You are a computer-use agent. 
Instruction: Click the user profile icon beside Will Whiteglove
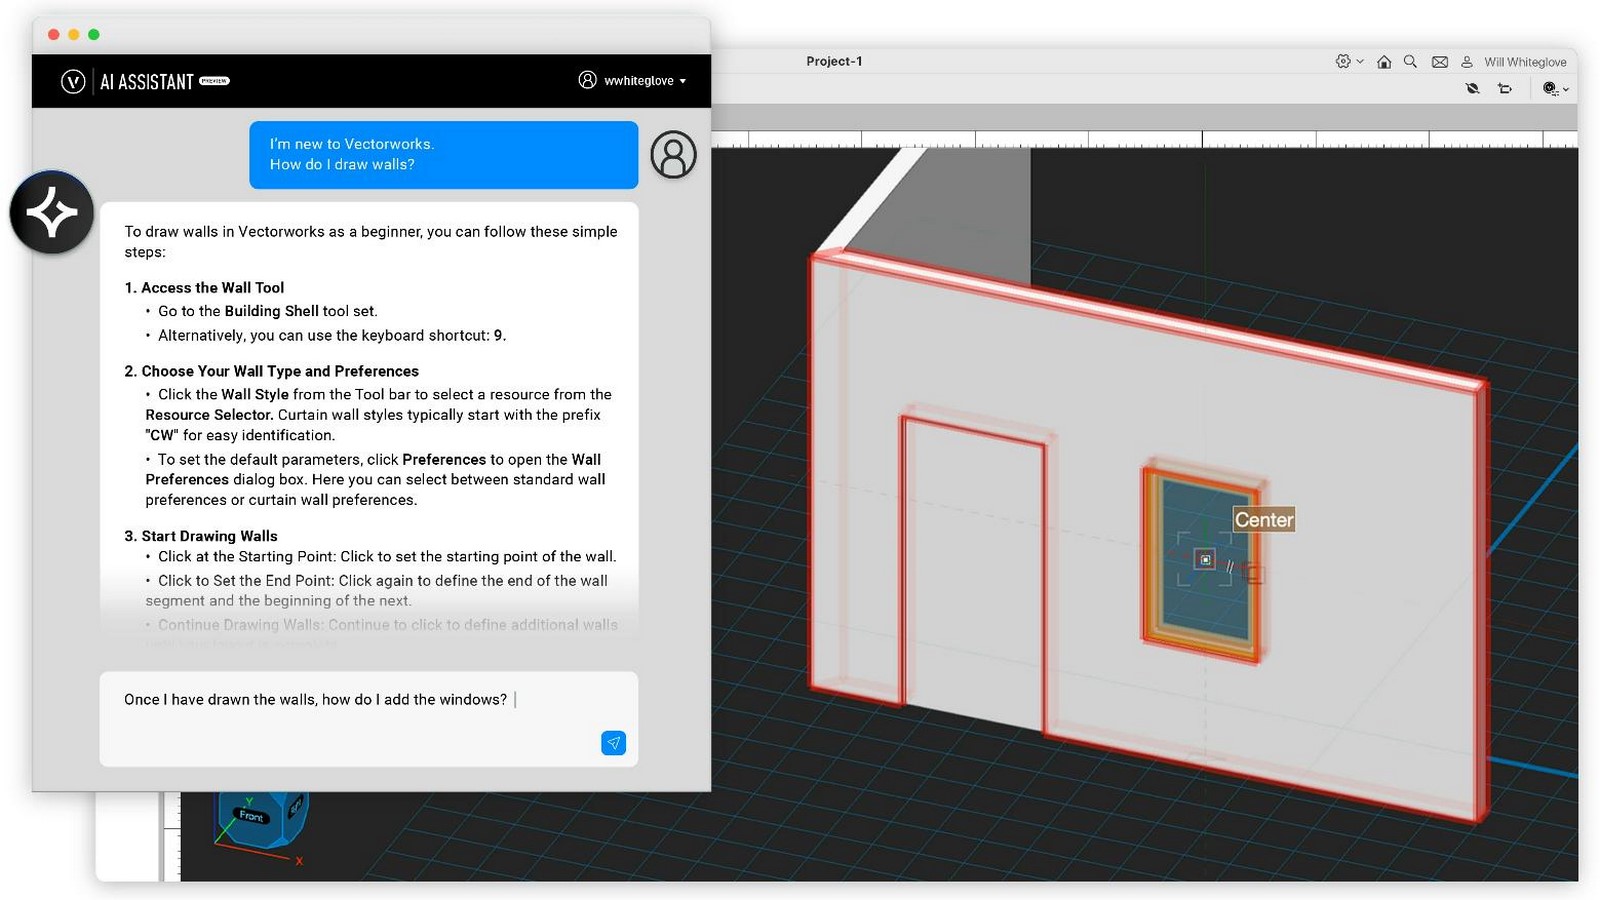pyautogui.click(x=1467, y=62)
